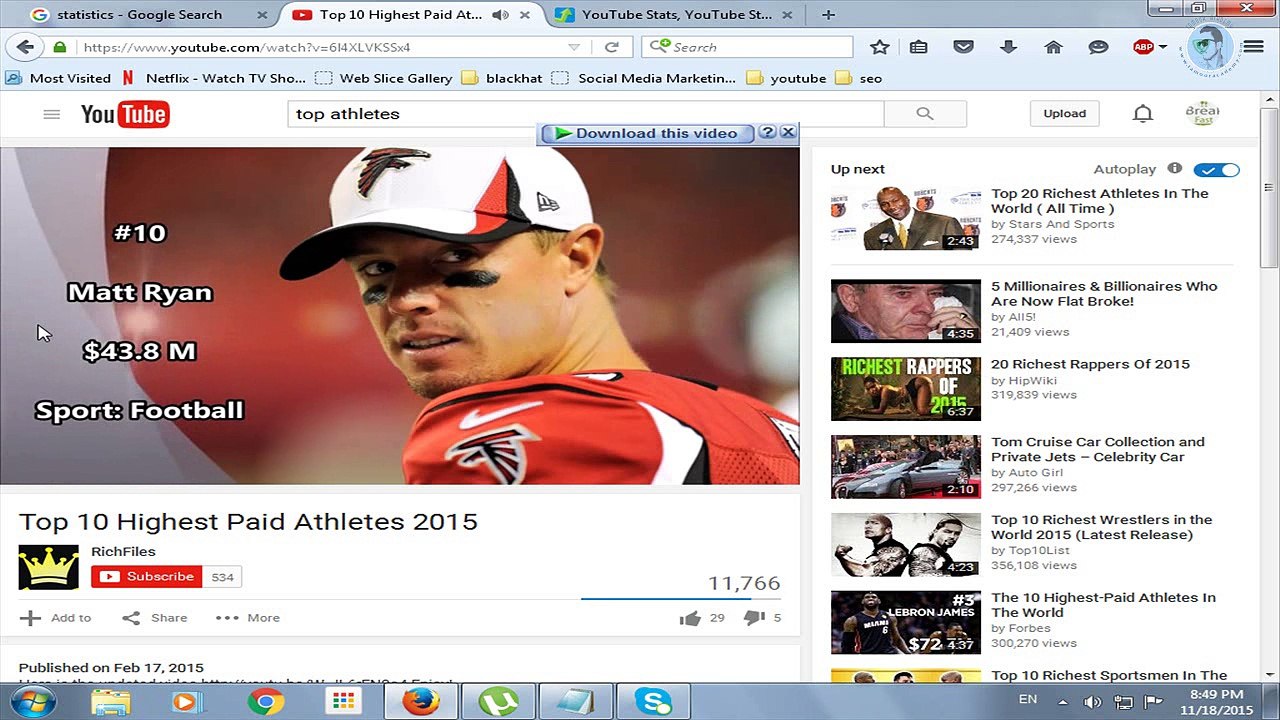Open the bookmarks list icon in toolbar

tap(919, 47)
